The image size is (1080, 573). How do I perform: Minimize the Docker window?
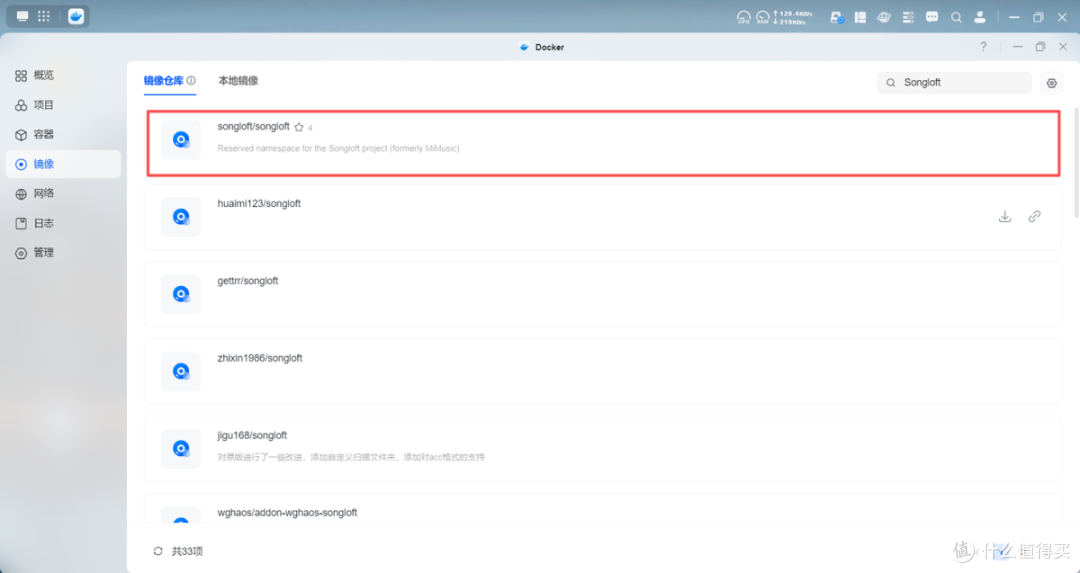coord(1017,47)
